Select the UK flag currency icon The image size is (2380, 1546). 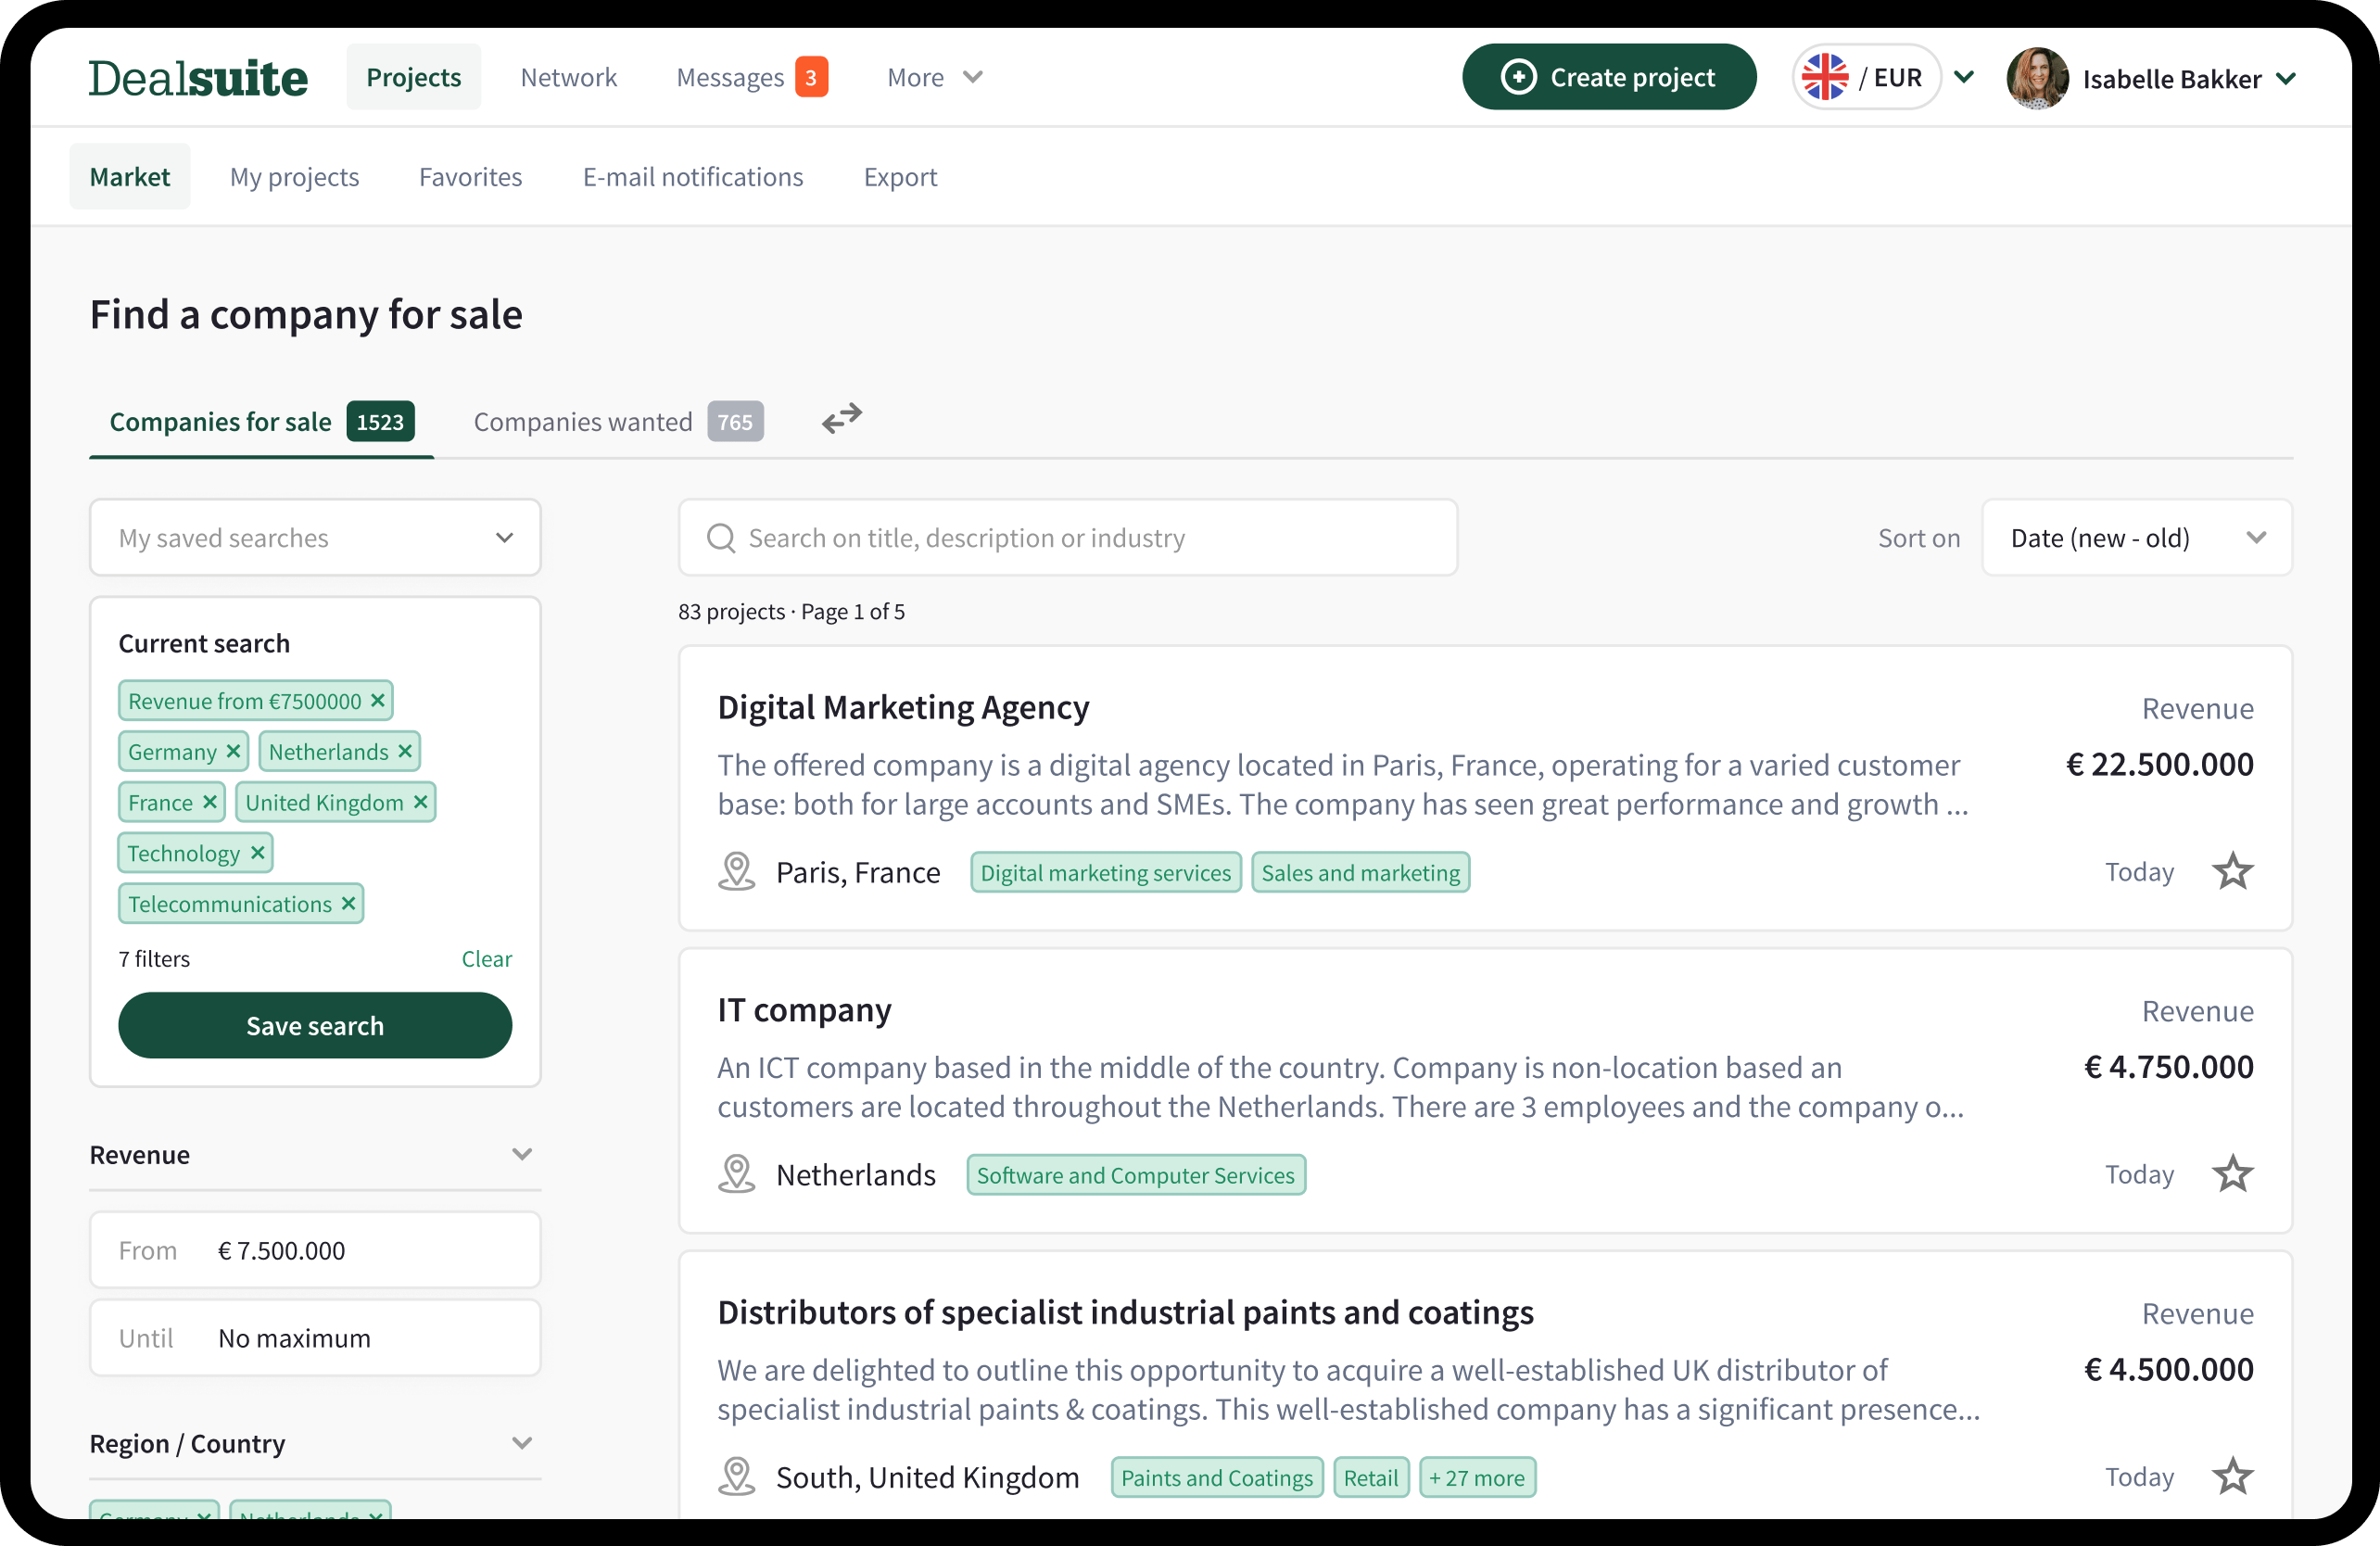(x=1826, y=77)
